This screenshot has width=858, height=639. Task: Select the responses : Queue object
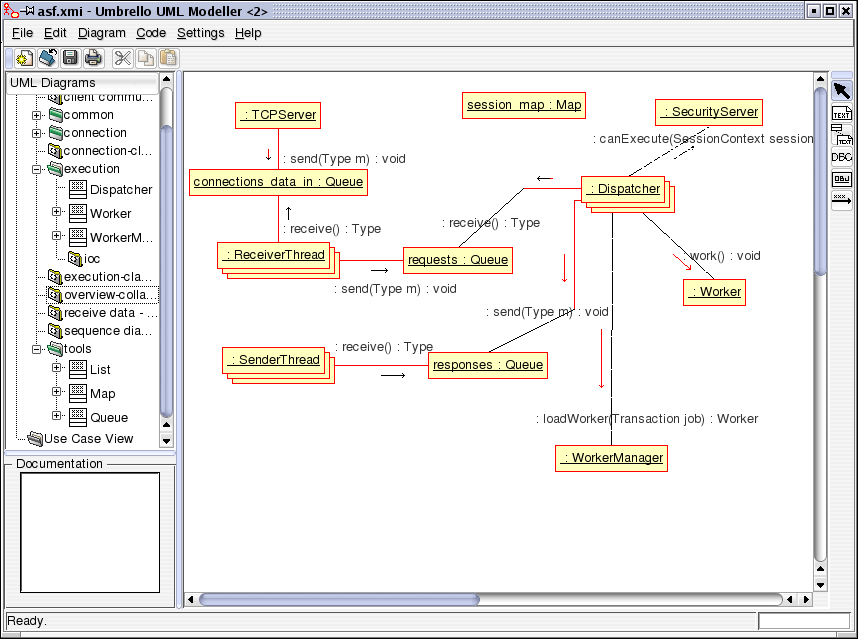488,365
